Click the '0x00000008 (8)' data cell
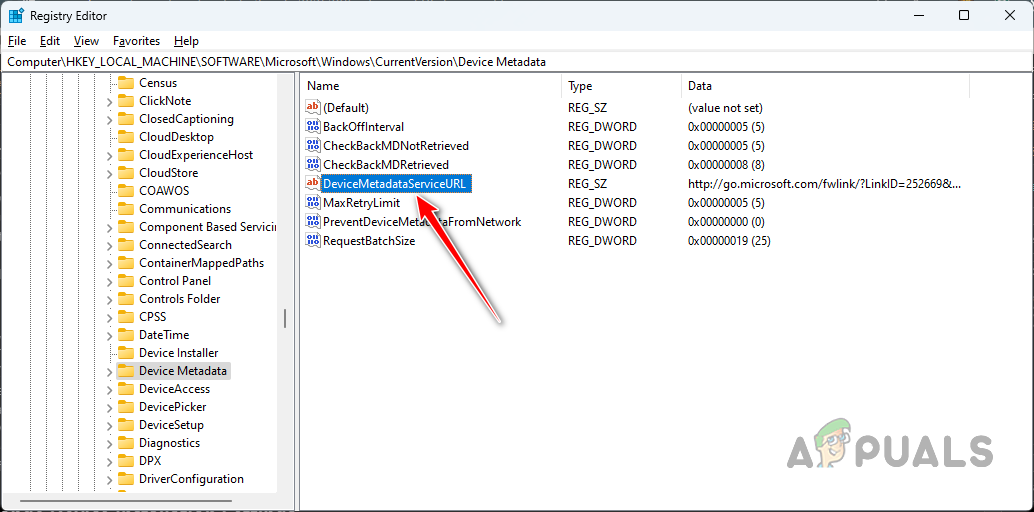Viewport: 1034px width, 512px height. 726,164
